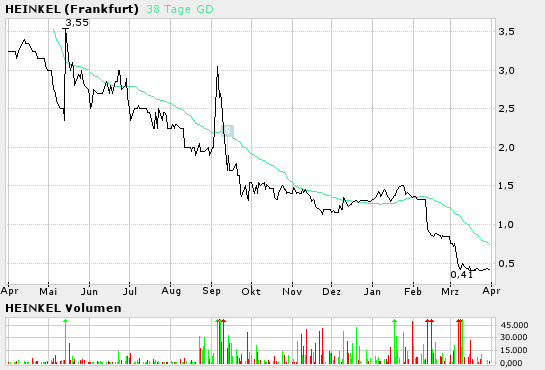Select the Mrz label on the time axis

point(450,291)
